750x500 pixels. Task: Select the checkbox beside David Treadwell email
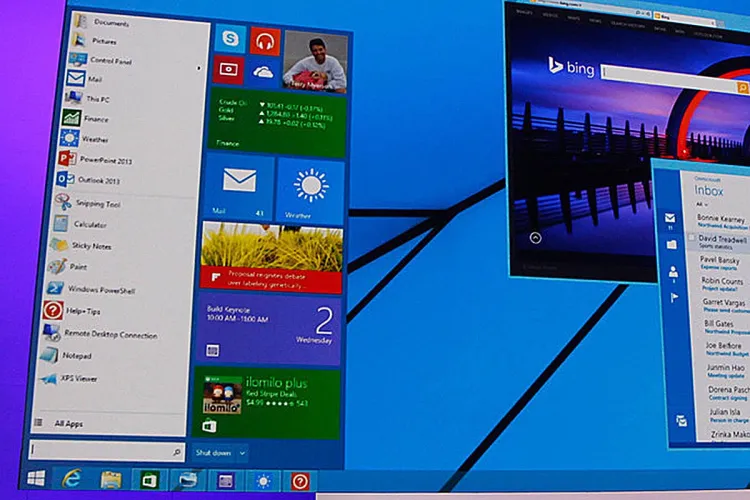[x=692, y=240]
